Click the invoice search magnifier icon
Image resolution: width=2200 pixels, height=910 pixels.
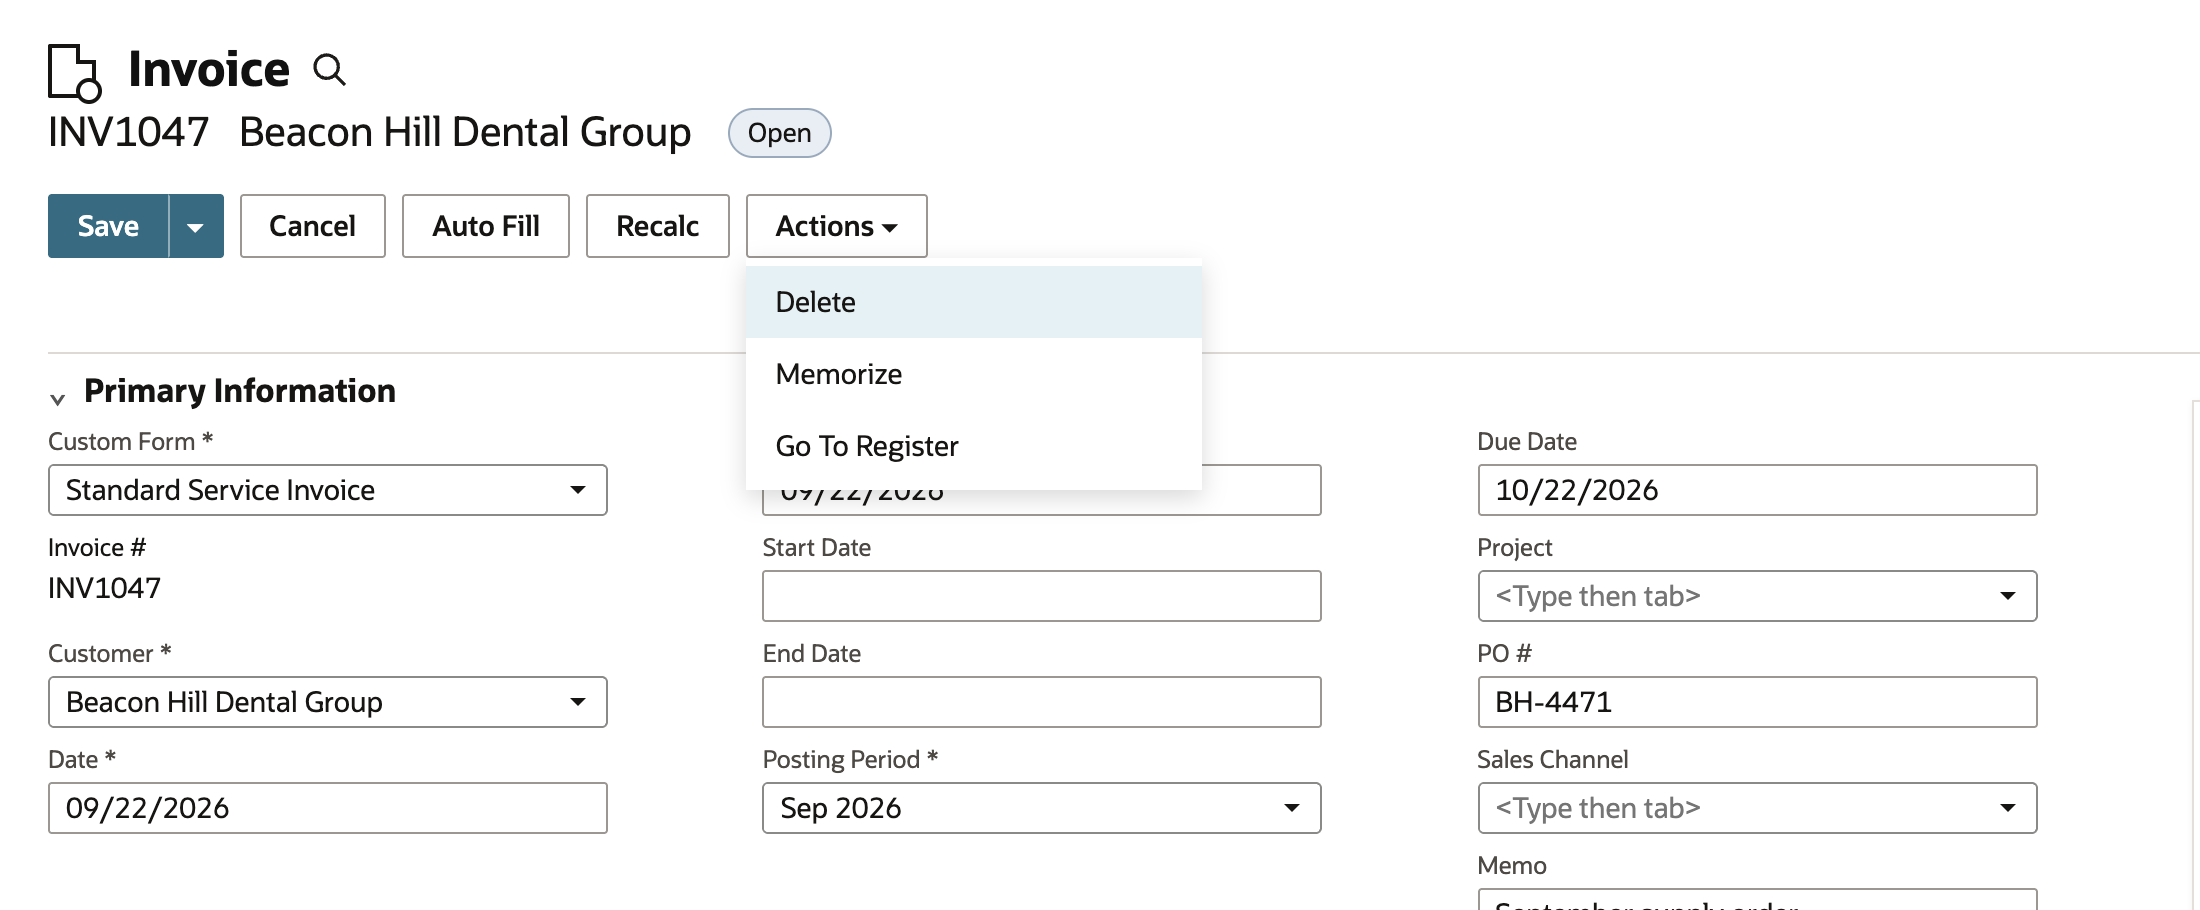pyautogui.click(x=329, y=70)
